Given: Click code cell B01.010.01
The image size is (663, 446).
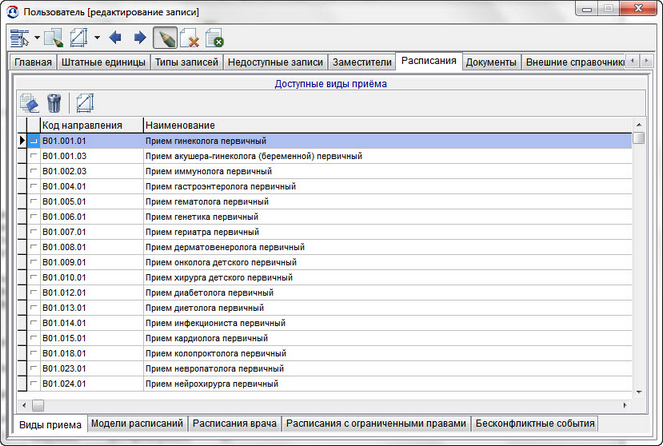Looking at the screenshot, I should click(x=92, y=278).
